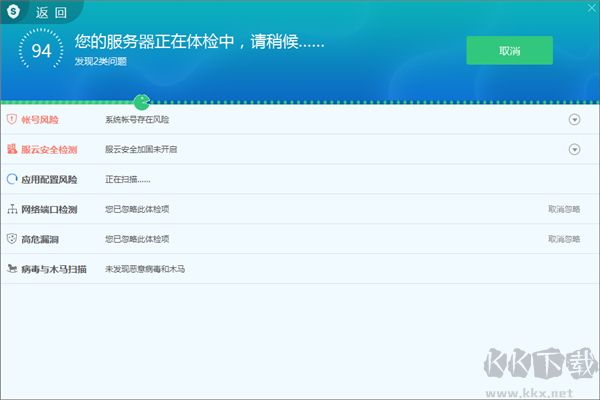Image resolution: width=600 pixels, height=400 pixels.
Task: Select the 应用配置风险 item label
Action: [x=49, y=180]
